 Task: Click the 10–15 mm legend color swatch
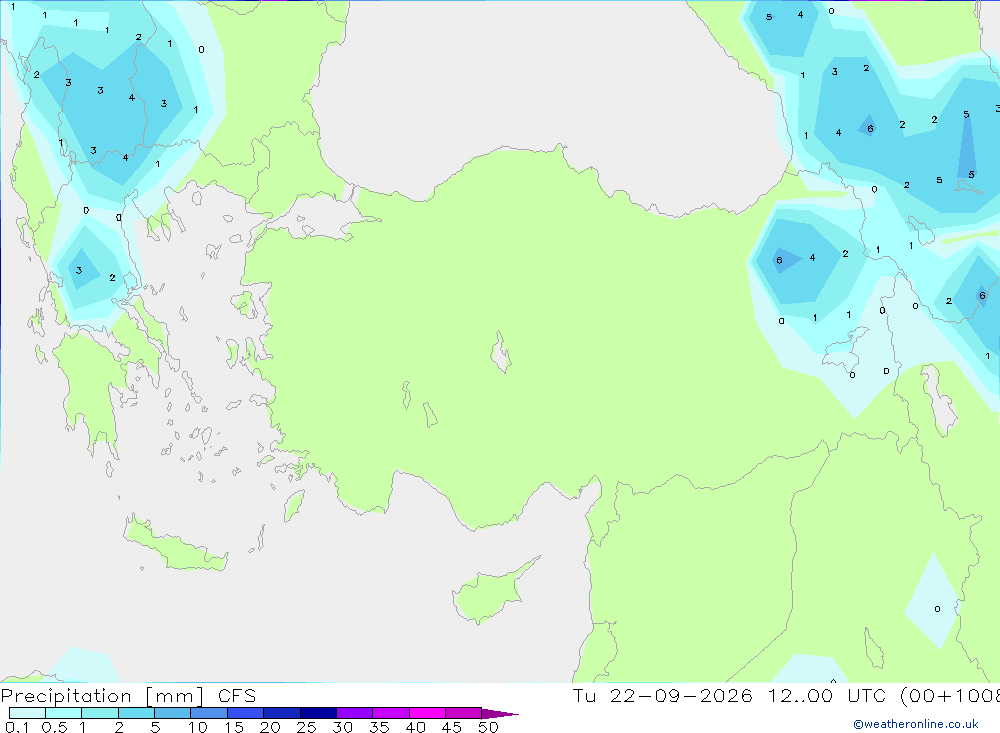(209, 713)
